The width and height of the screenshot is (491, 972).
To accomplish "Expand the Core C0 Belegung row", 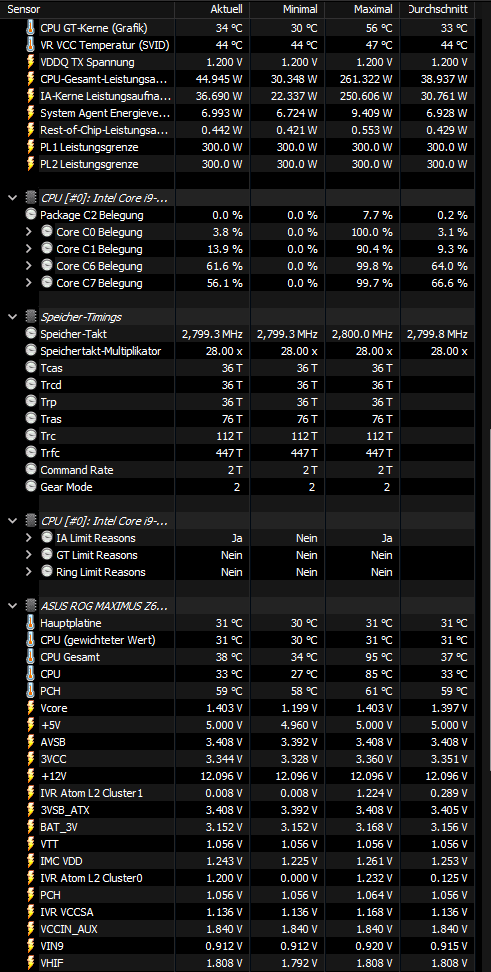I will click(x=28, y=232).
